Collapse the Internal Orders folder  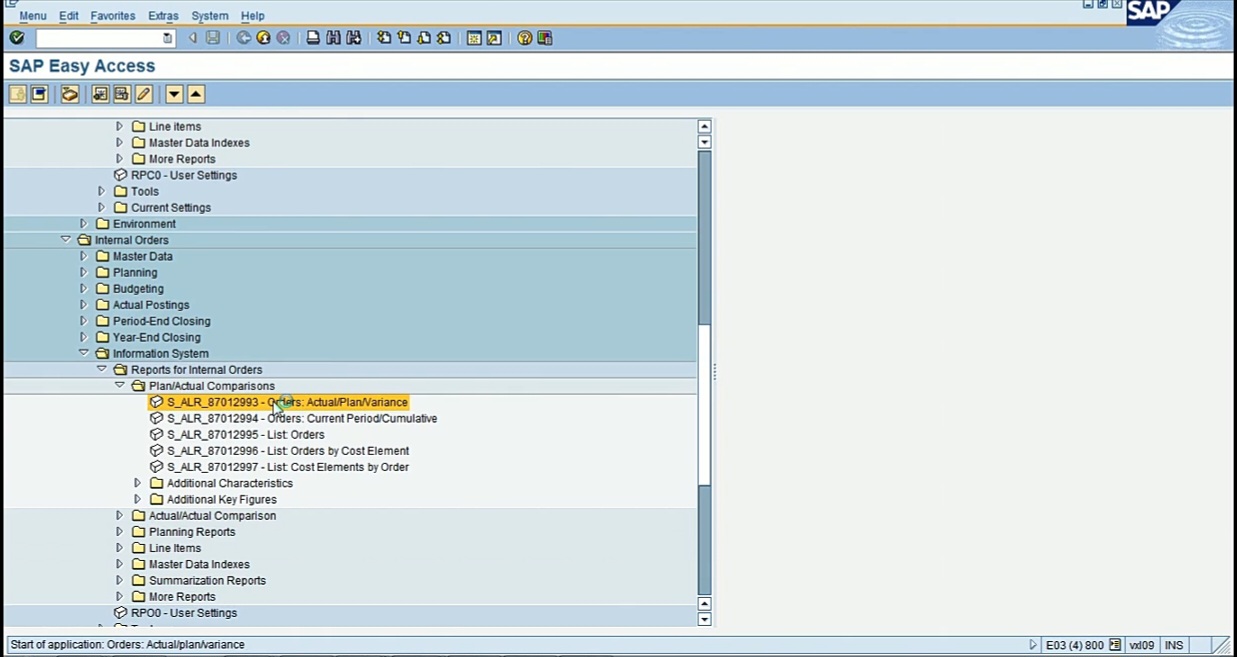[x=66, y=240]
